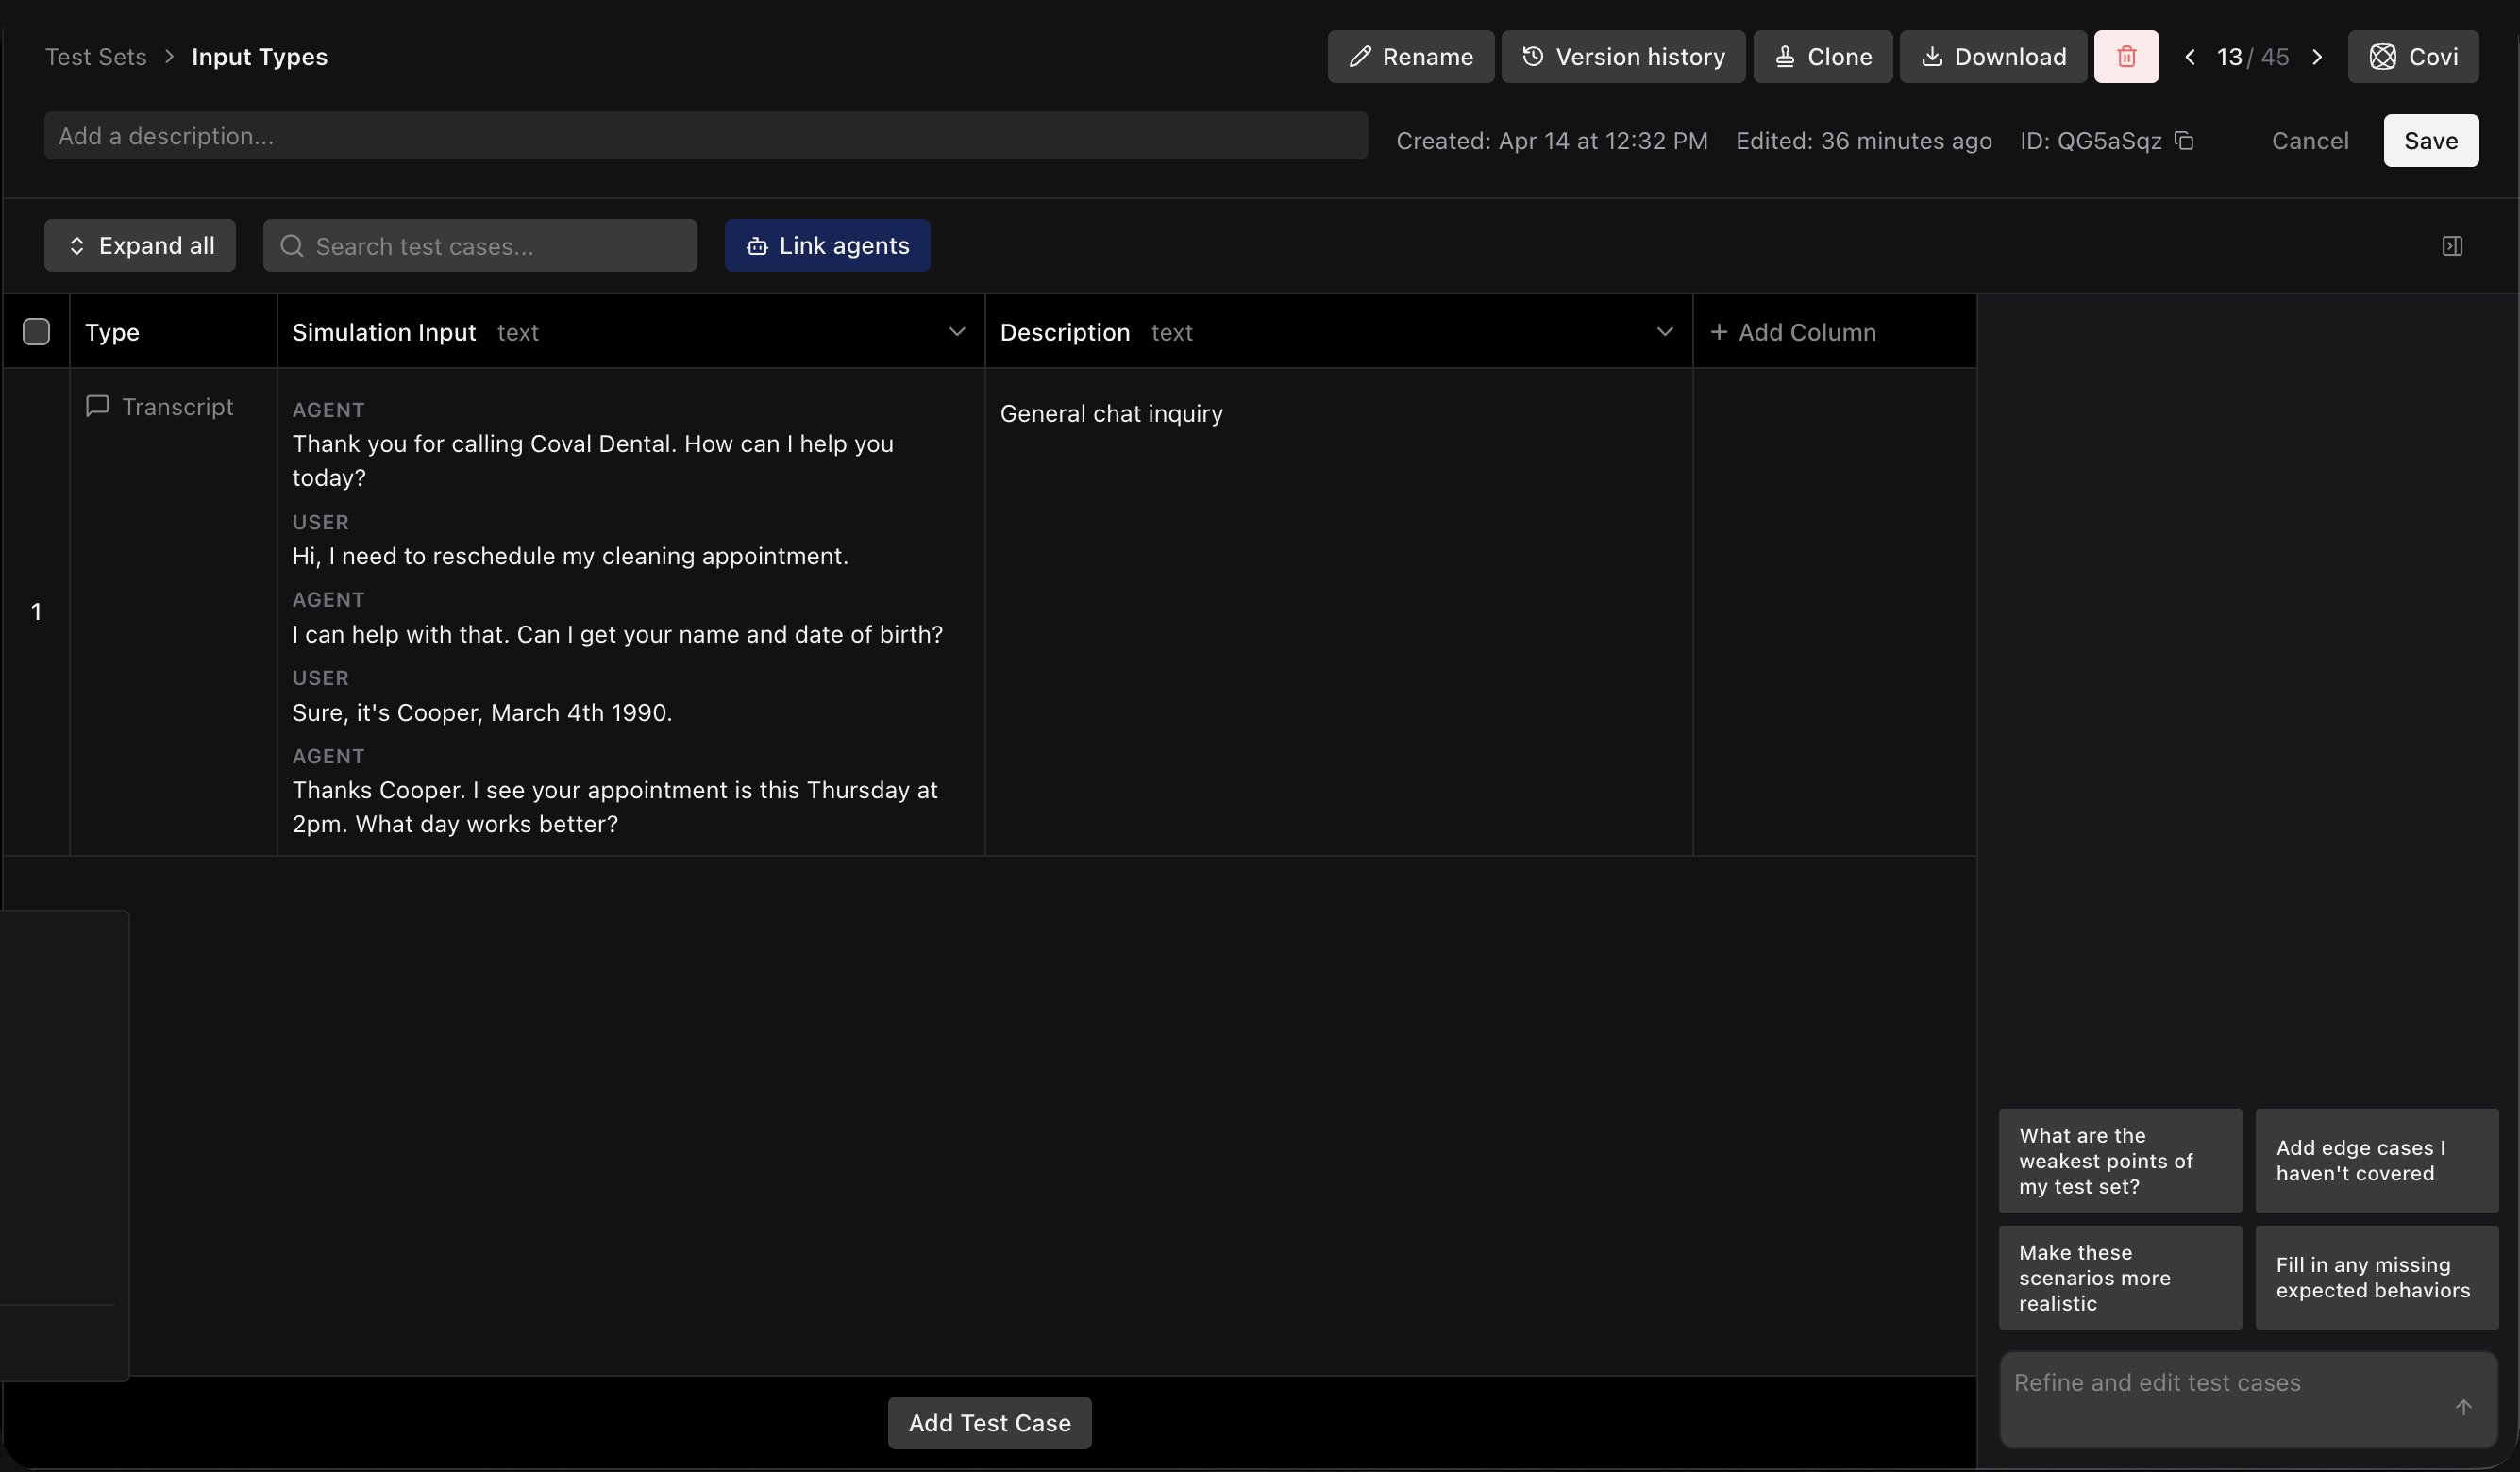Choose 'What are the weakest points' suggestion

point(2120,1161)
